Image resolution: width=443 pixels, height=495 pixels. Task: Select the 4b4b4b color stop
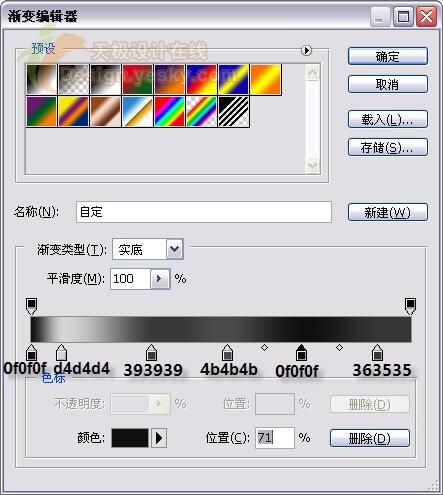227,352
